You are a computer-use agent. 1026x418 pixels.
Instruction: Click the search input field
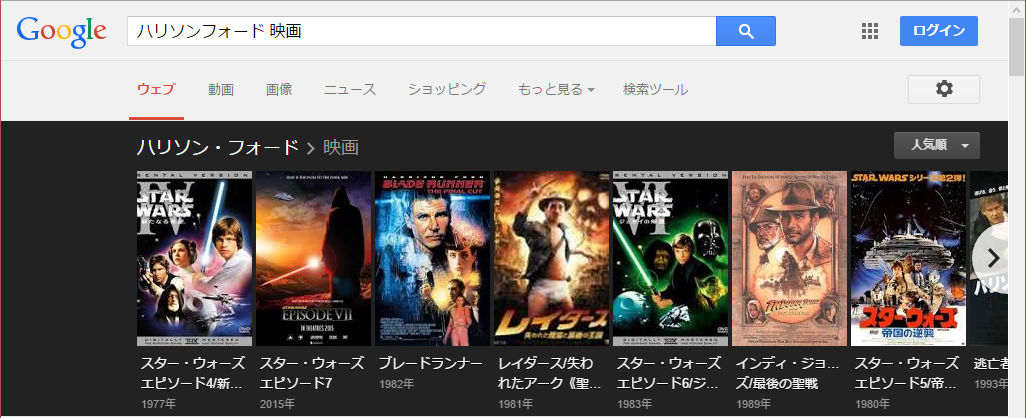420,31
